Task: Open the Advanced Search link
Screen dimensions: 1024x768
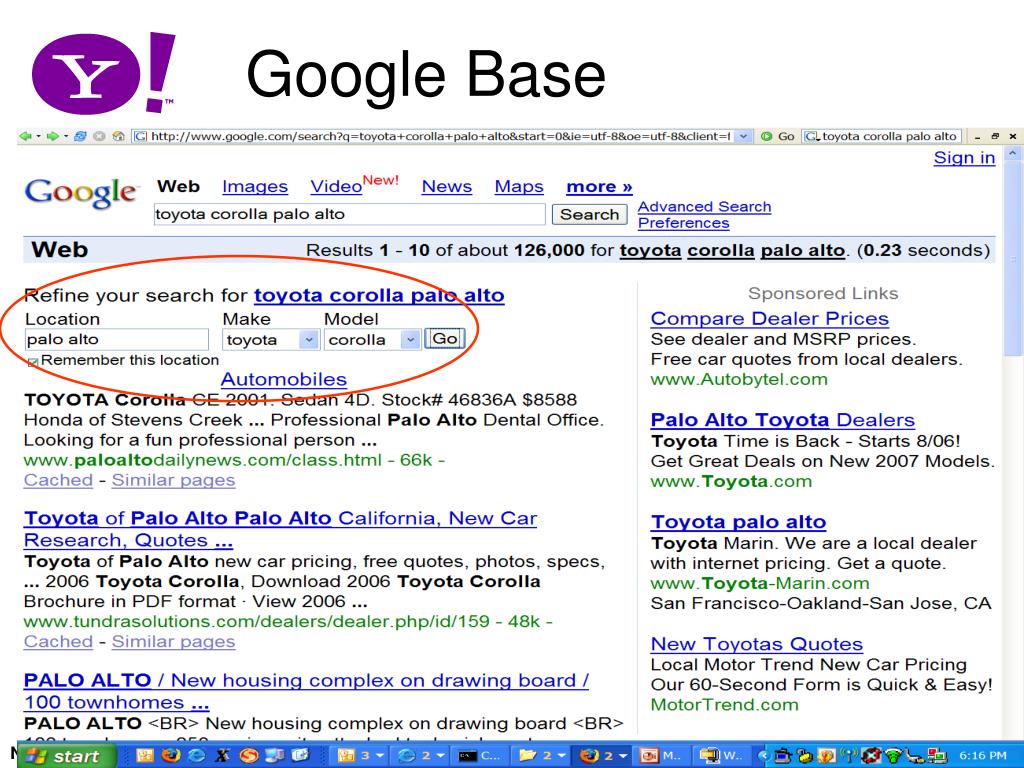Action: point(704,207)
